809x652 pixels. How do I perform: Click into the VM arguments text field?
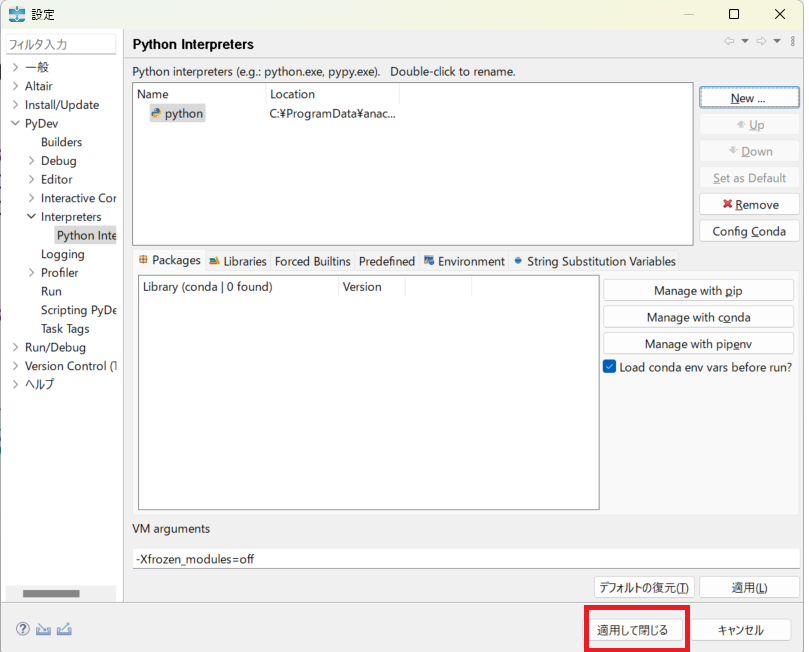(x=466, y=559)
